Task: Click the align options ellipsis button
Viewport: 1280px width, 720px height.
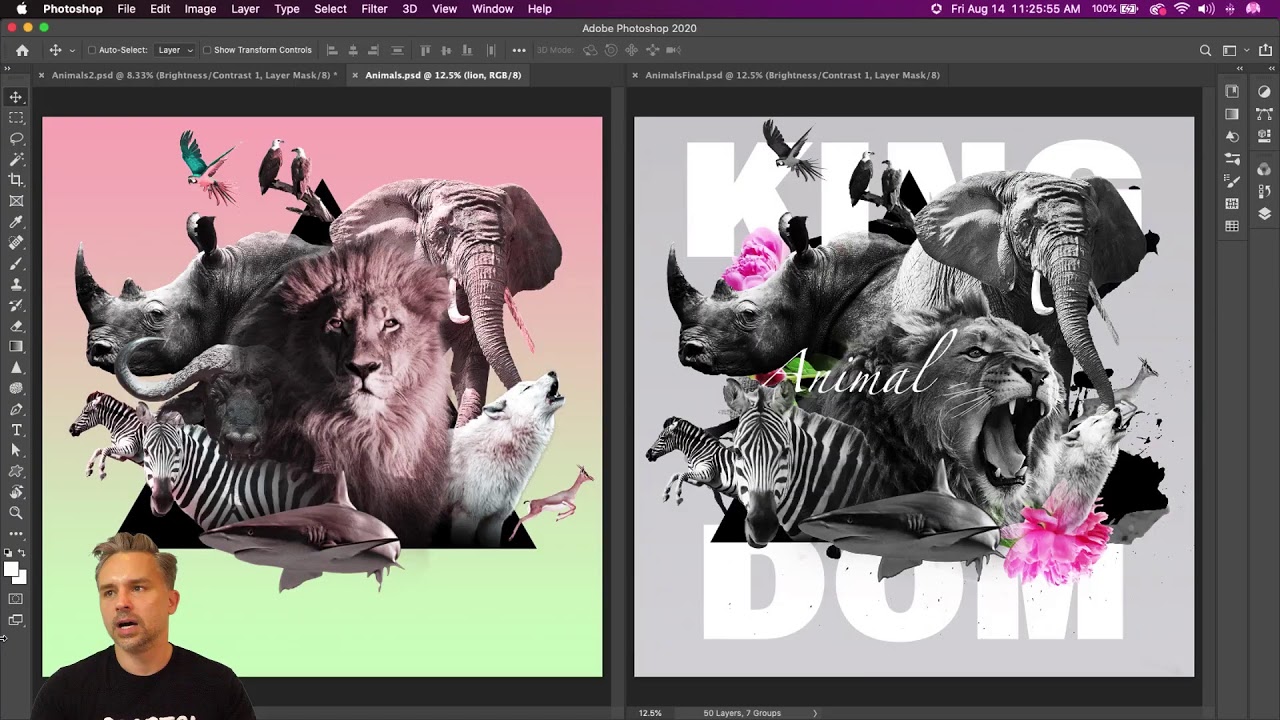Action: coord(518,50)
